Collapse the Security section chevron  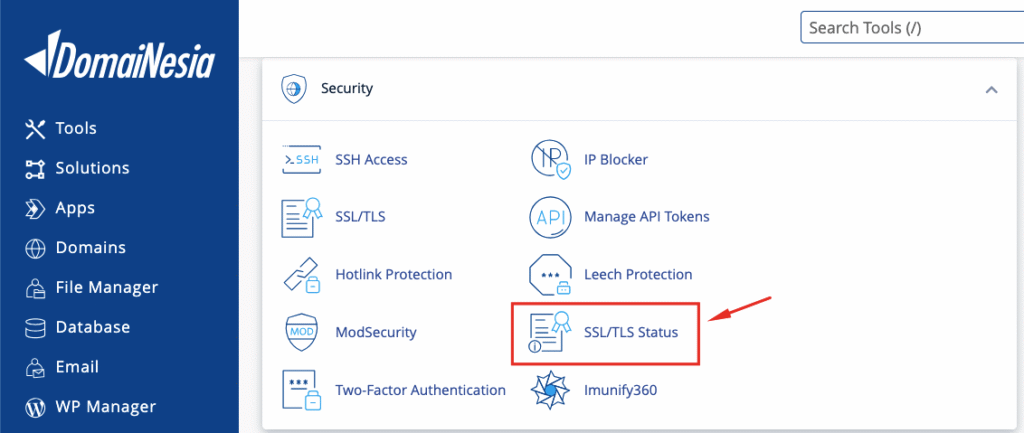tap(991, 89)
